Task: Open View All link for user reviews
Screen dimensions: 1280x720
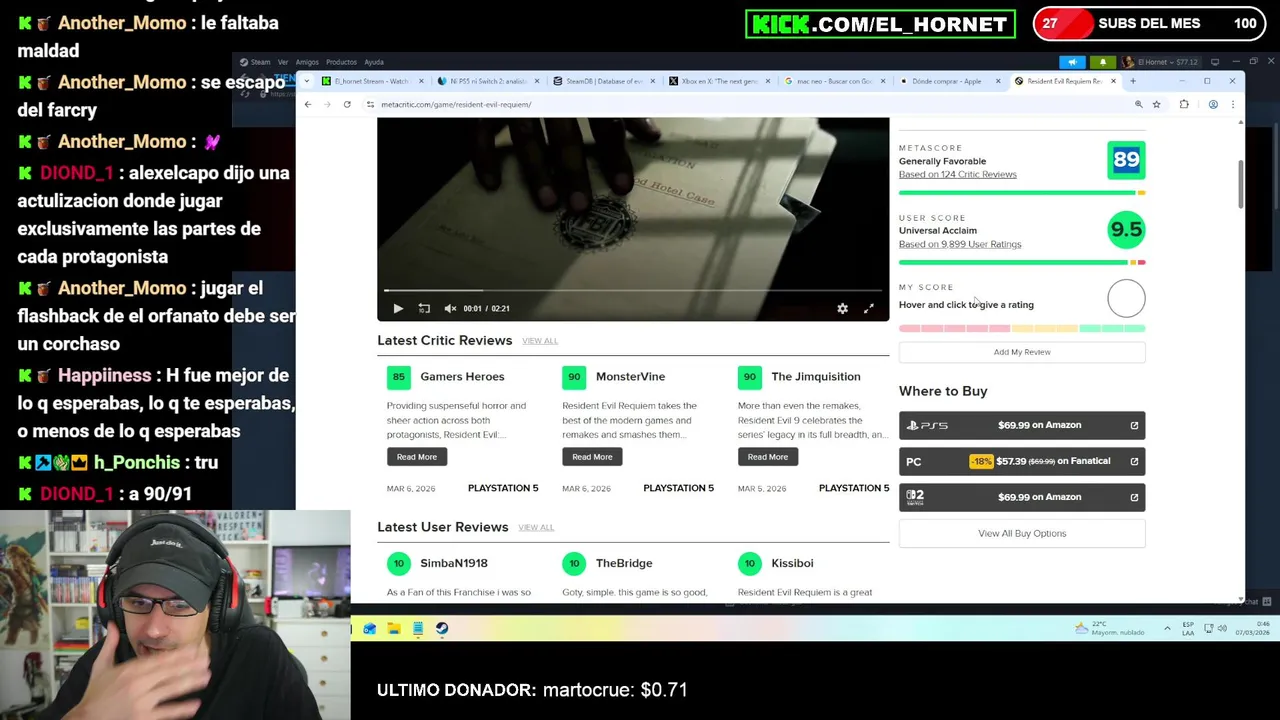Action: [x=536, y=527]
